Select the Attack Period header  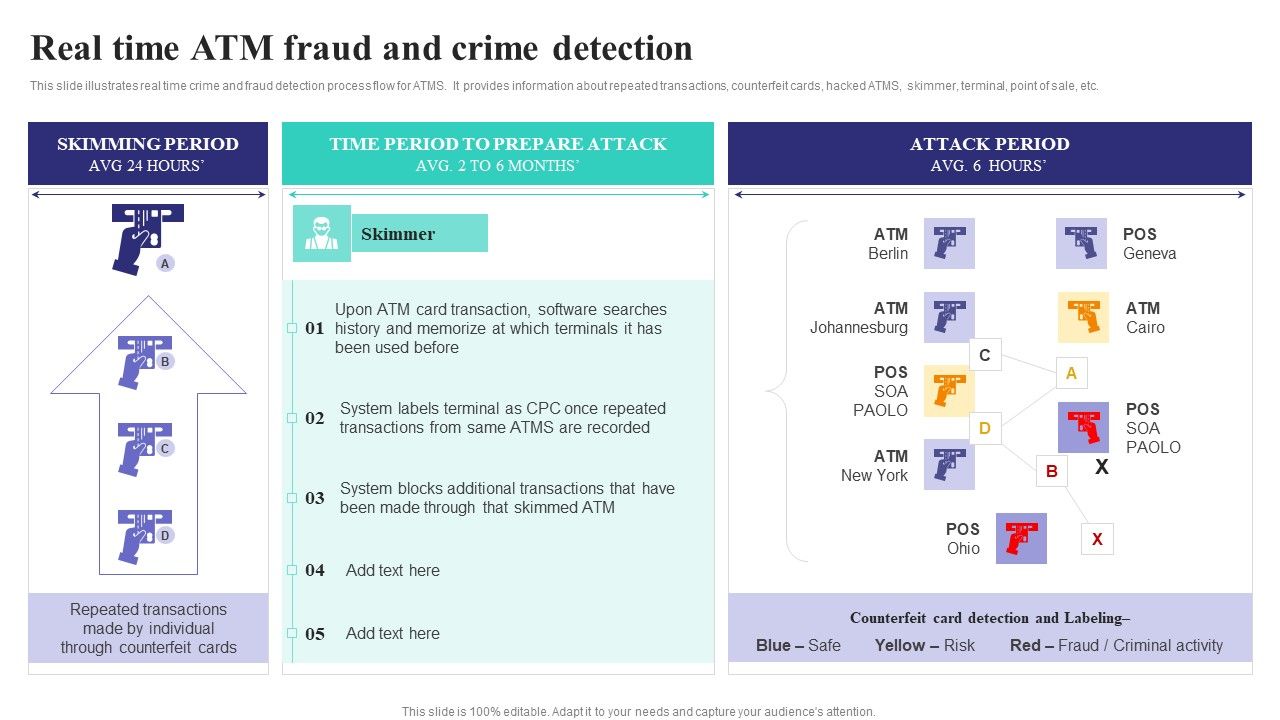989,153
